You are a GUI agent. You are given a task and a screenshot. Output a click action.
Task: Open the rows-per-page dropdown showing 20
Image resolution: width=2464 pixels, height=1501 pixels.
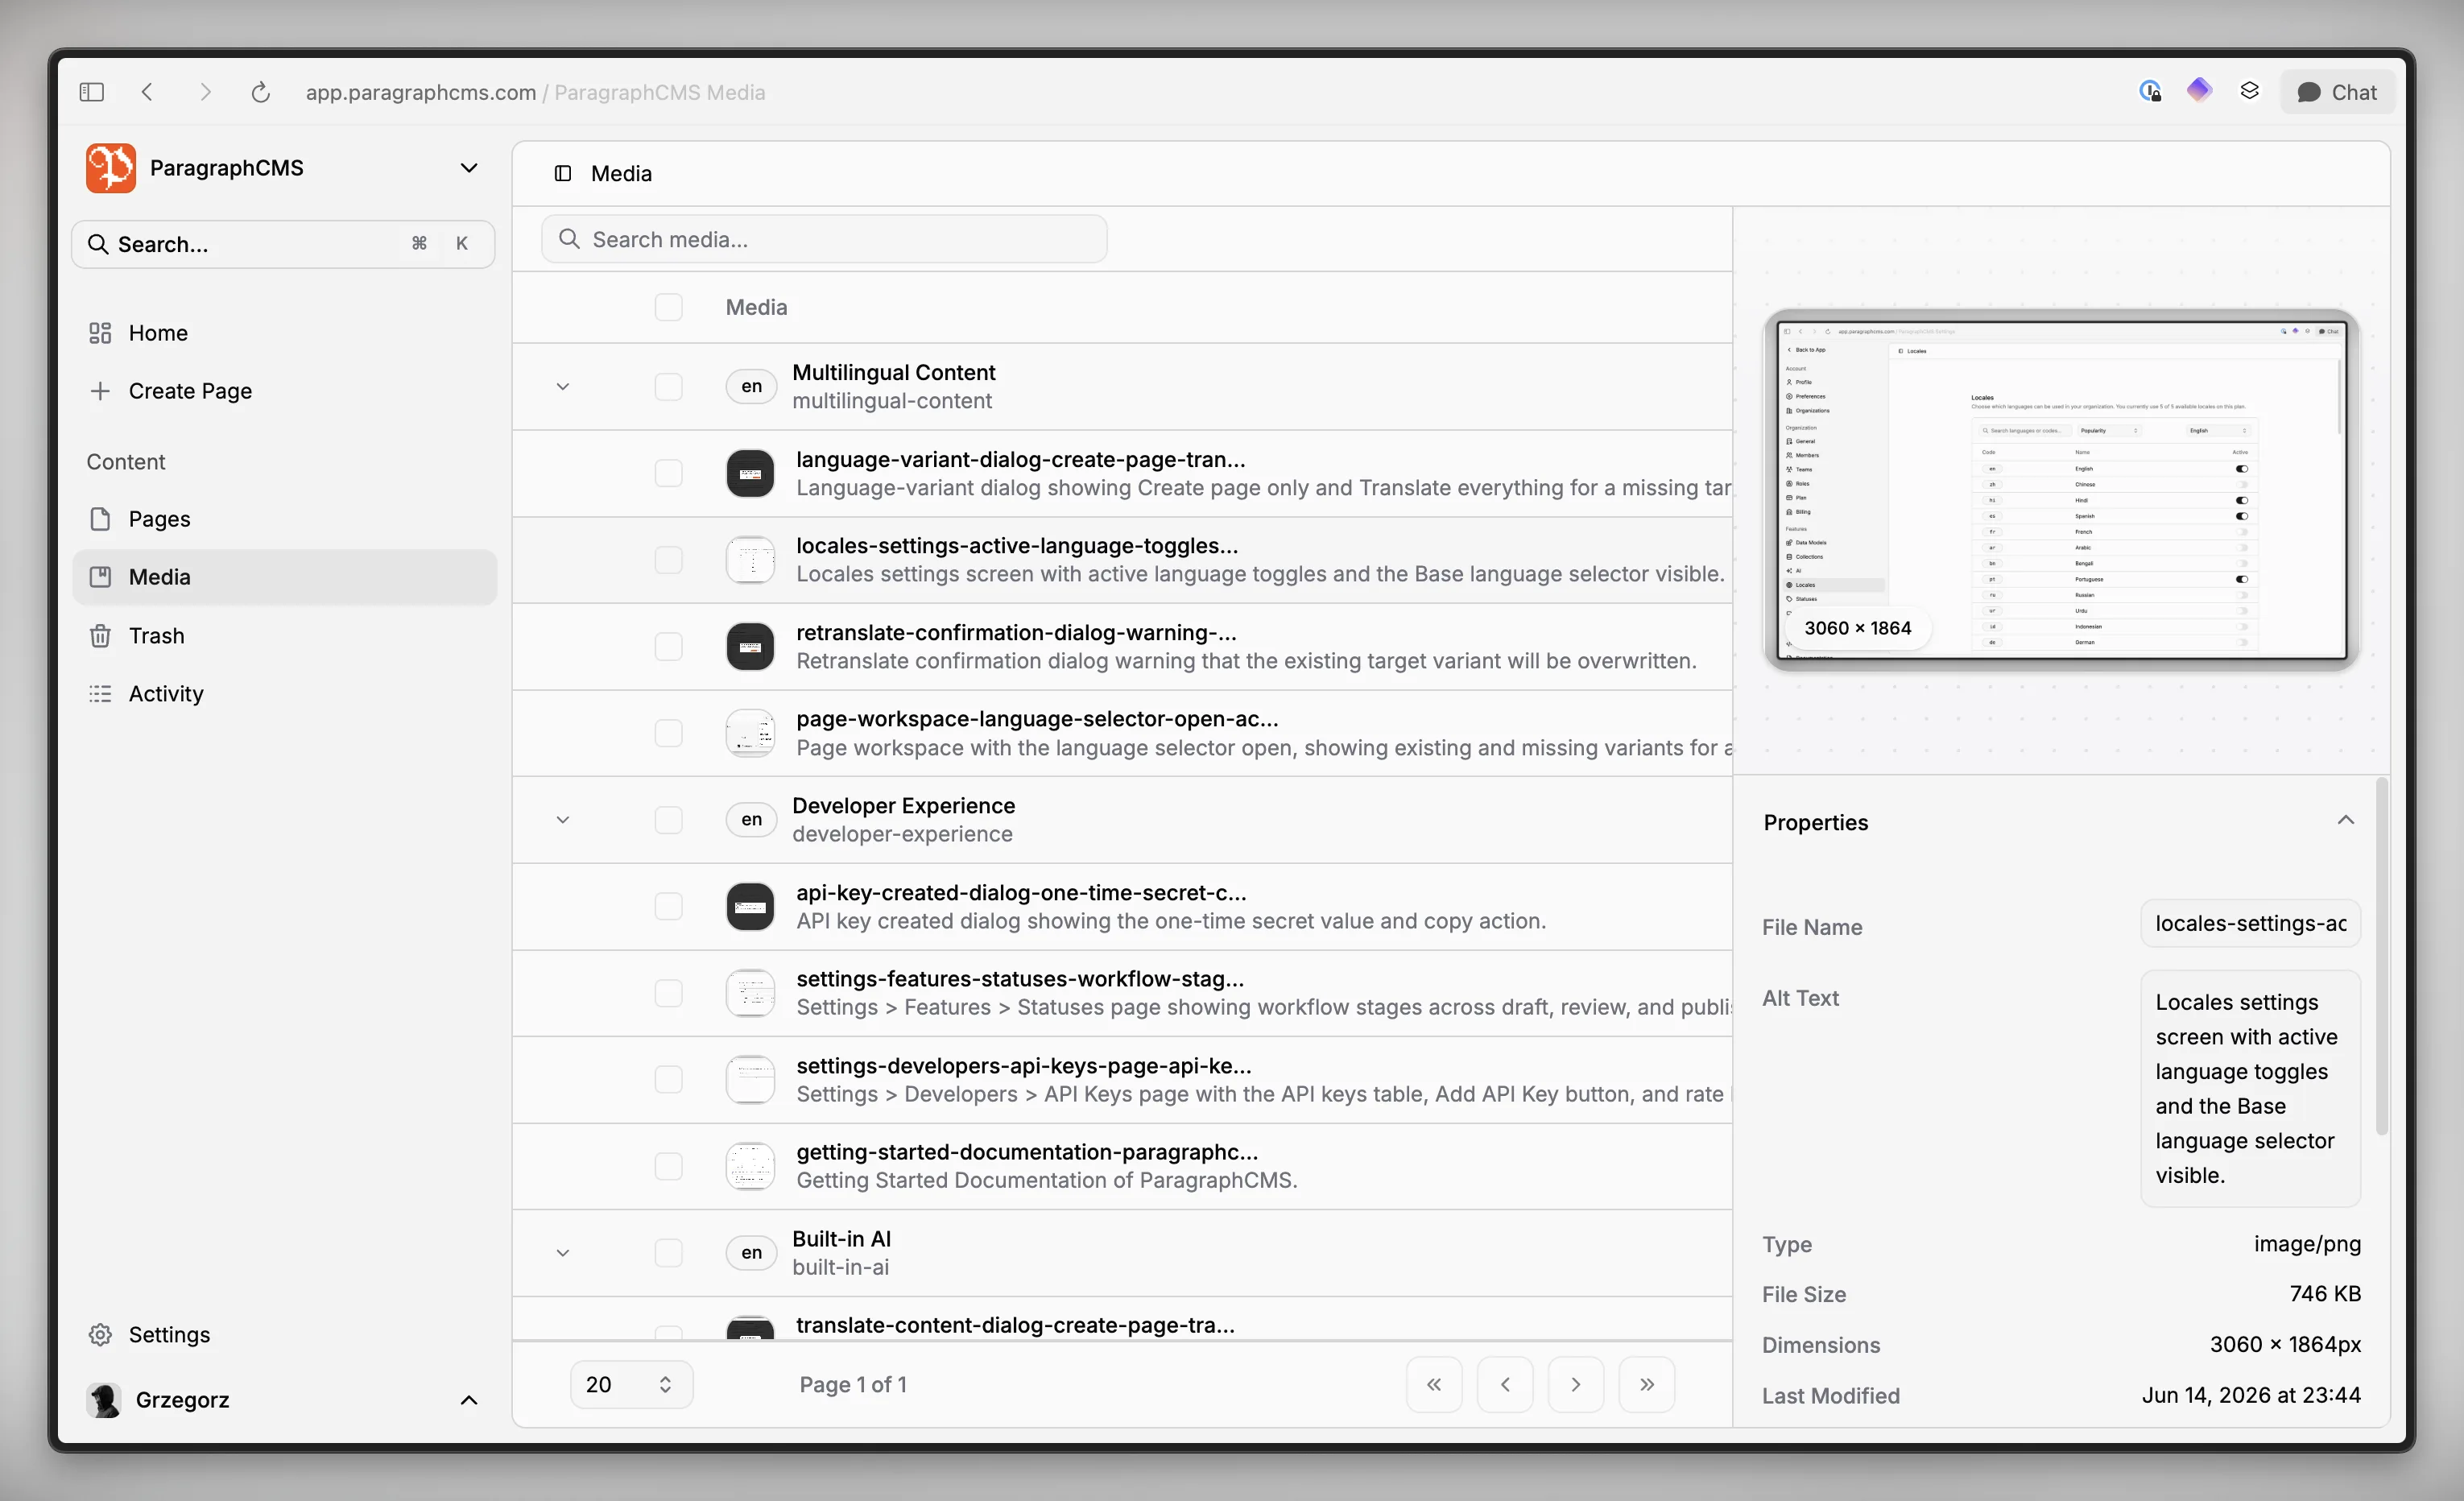click(x=631, y=1384)
